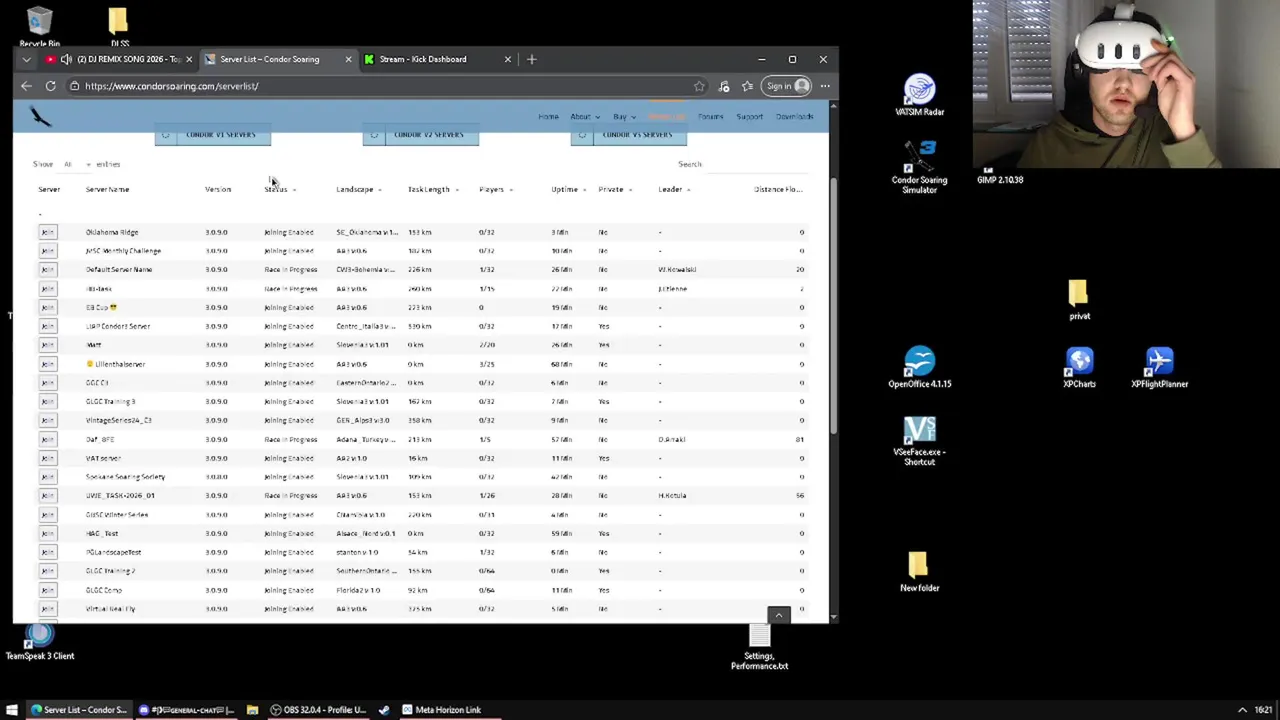Sort table by Task Length column

click(432, 189)
